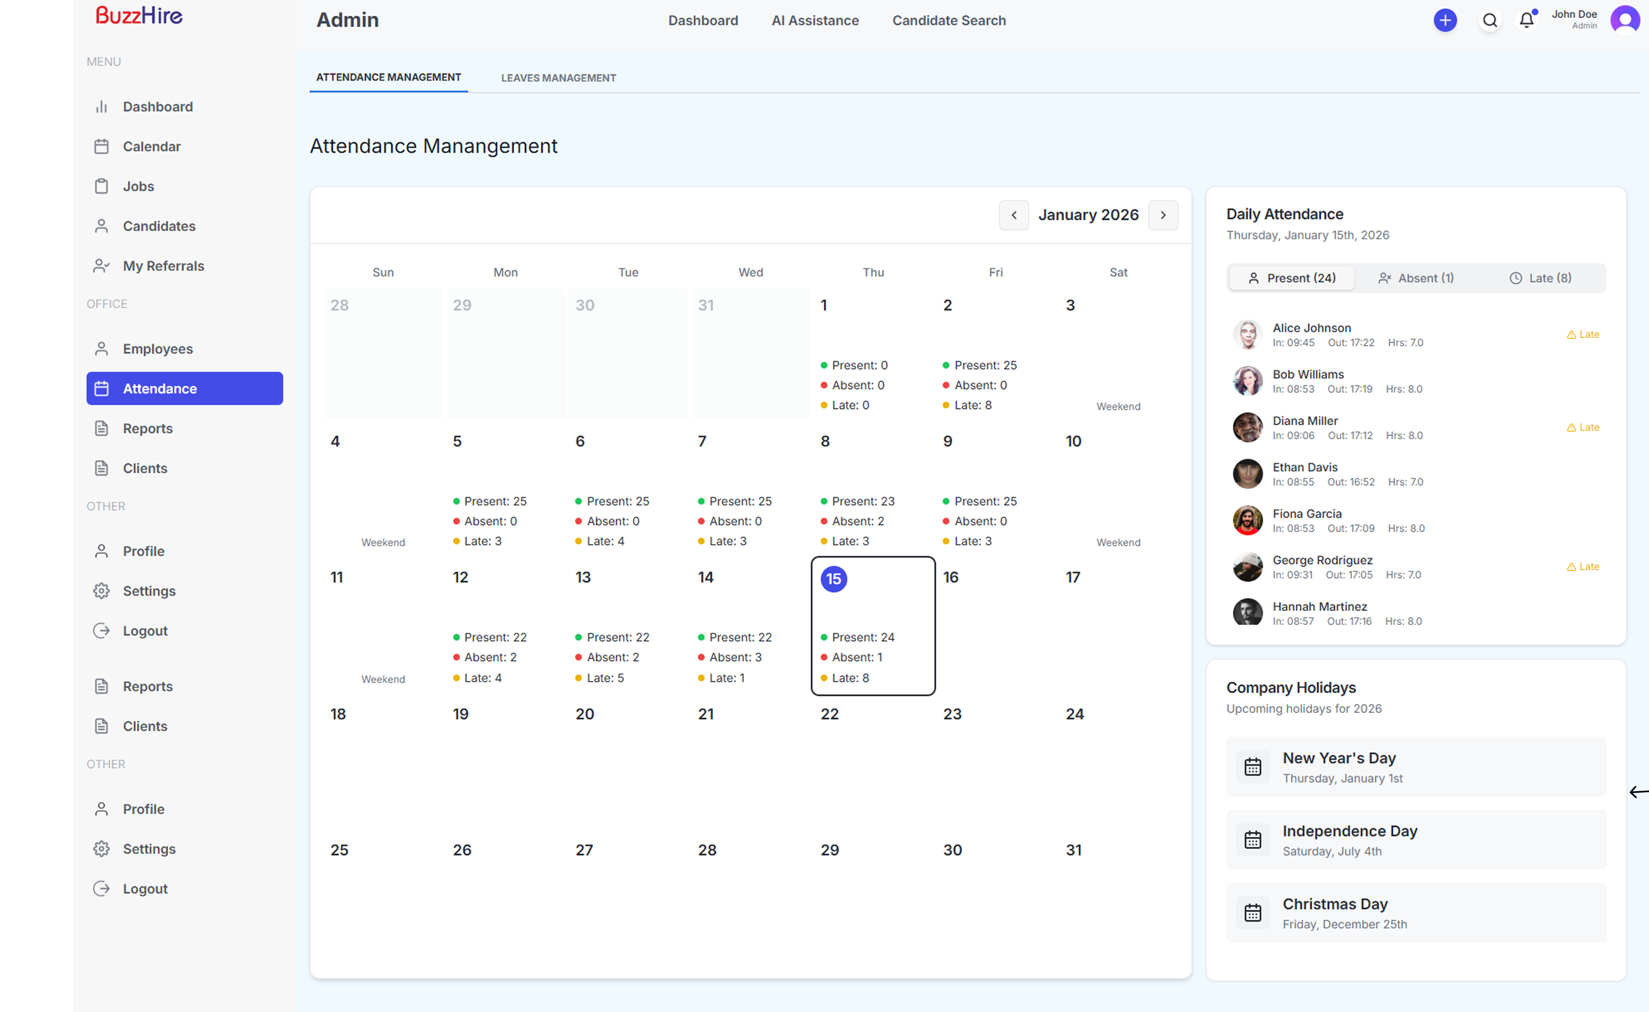This screenshot has width=1649, height=1012.
Task: Switch to the Absent (1) attendance filter
Action: click(x=1415, y=278)
